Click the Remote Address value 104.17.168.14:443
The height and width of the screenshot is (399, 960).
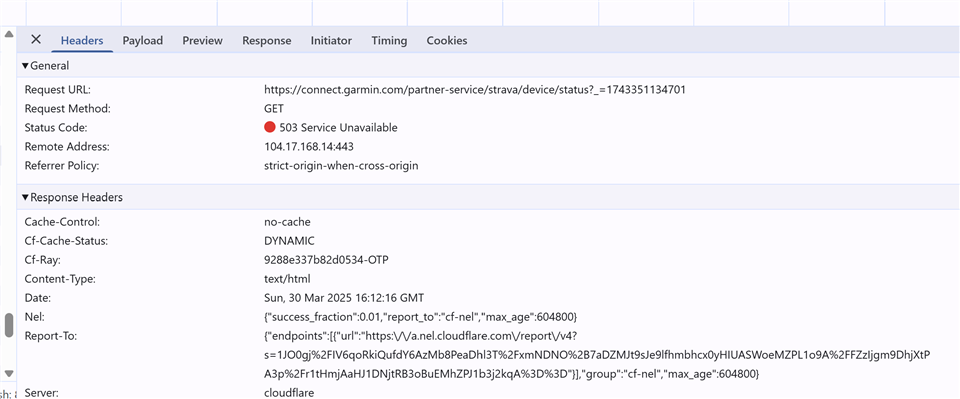tap(309, 147)
